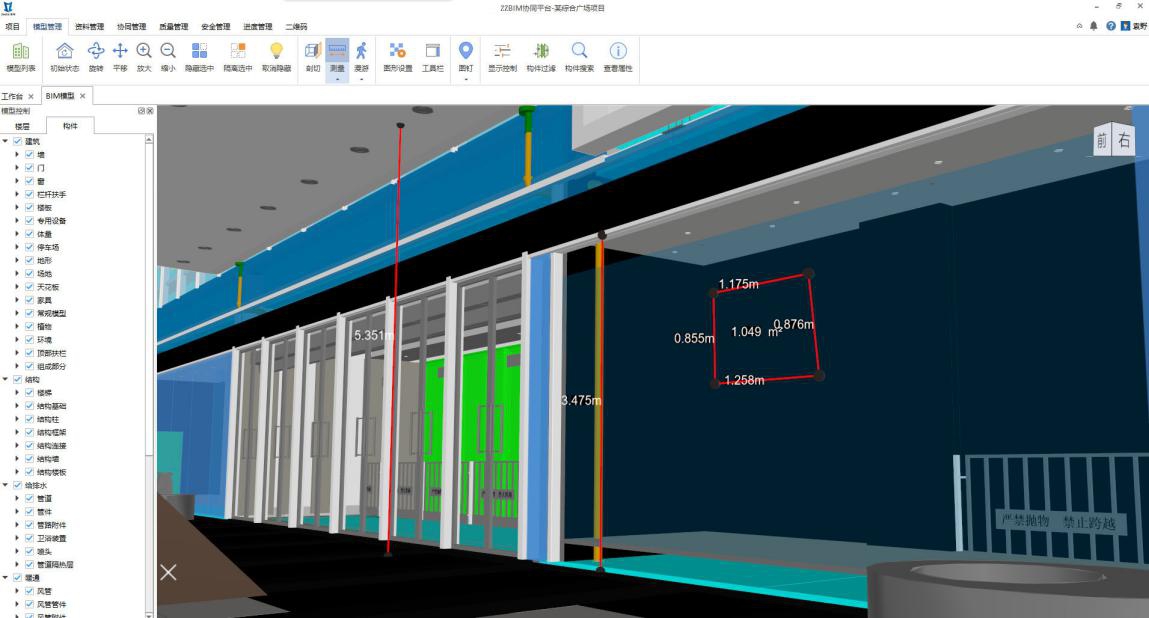Open 显示控制 display control sliders
The width and height of the screenshot is (1149, 618).
503,57
